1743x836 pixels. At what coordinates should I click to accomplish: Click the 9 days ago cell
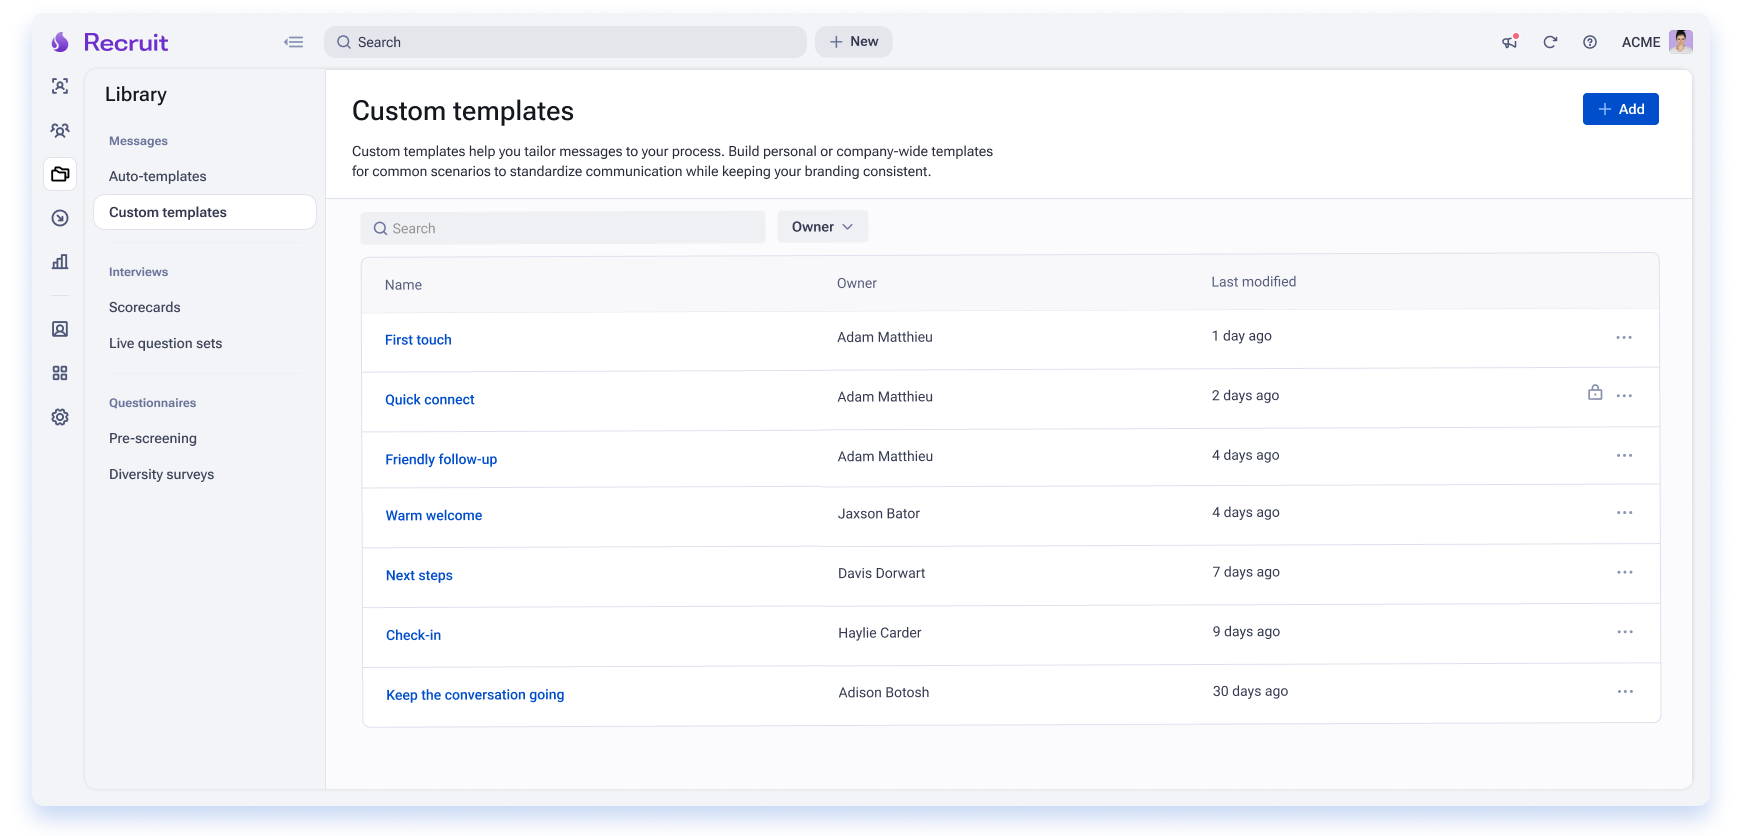1246,631
